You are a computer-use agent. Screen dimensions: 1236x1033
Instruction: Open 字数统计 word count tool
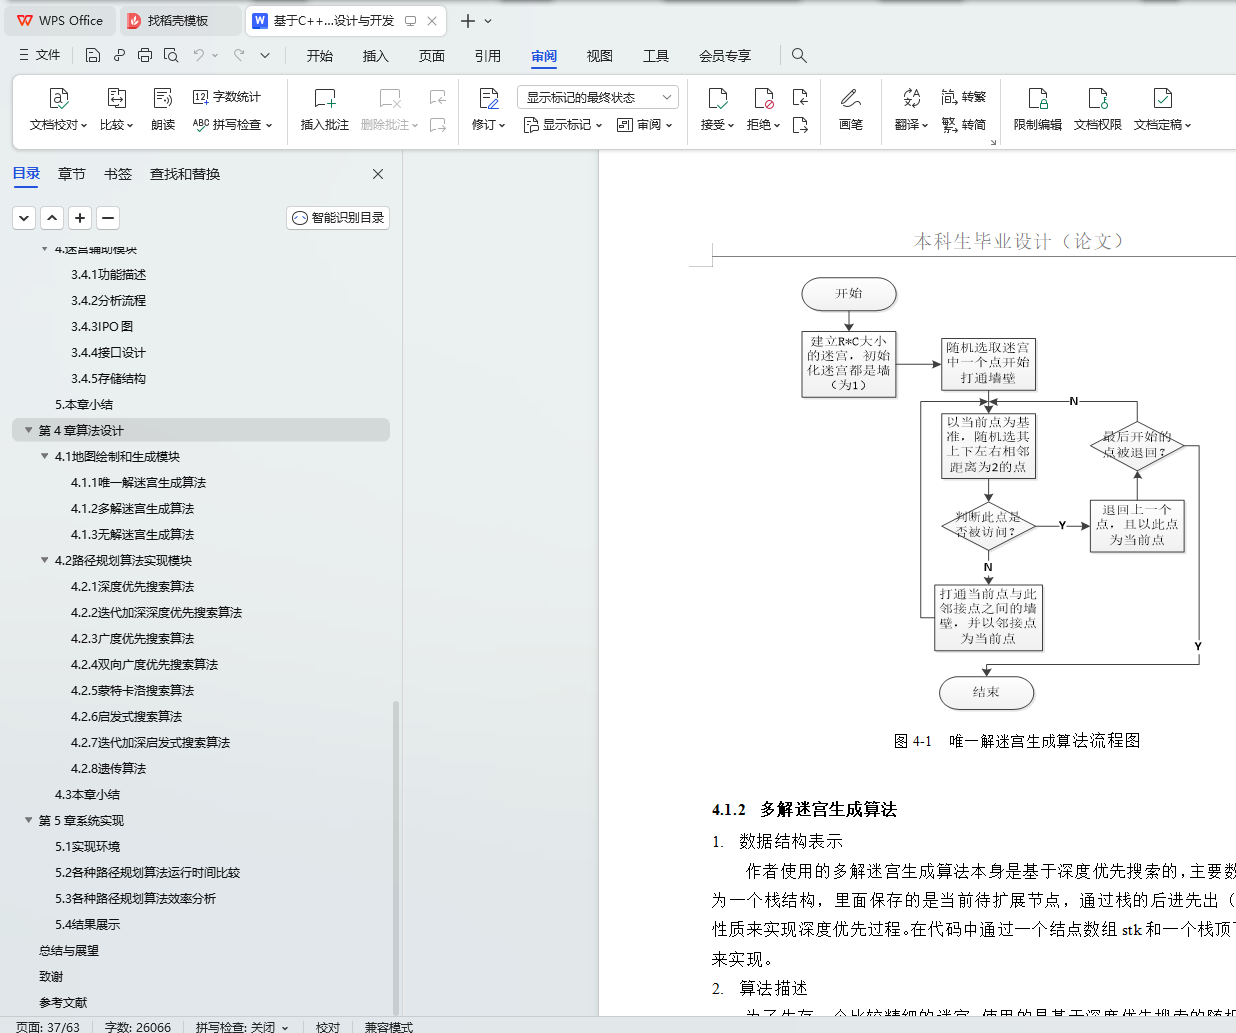tap(227, 97)
